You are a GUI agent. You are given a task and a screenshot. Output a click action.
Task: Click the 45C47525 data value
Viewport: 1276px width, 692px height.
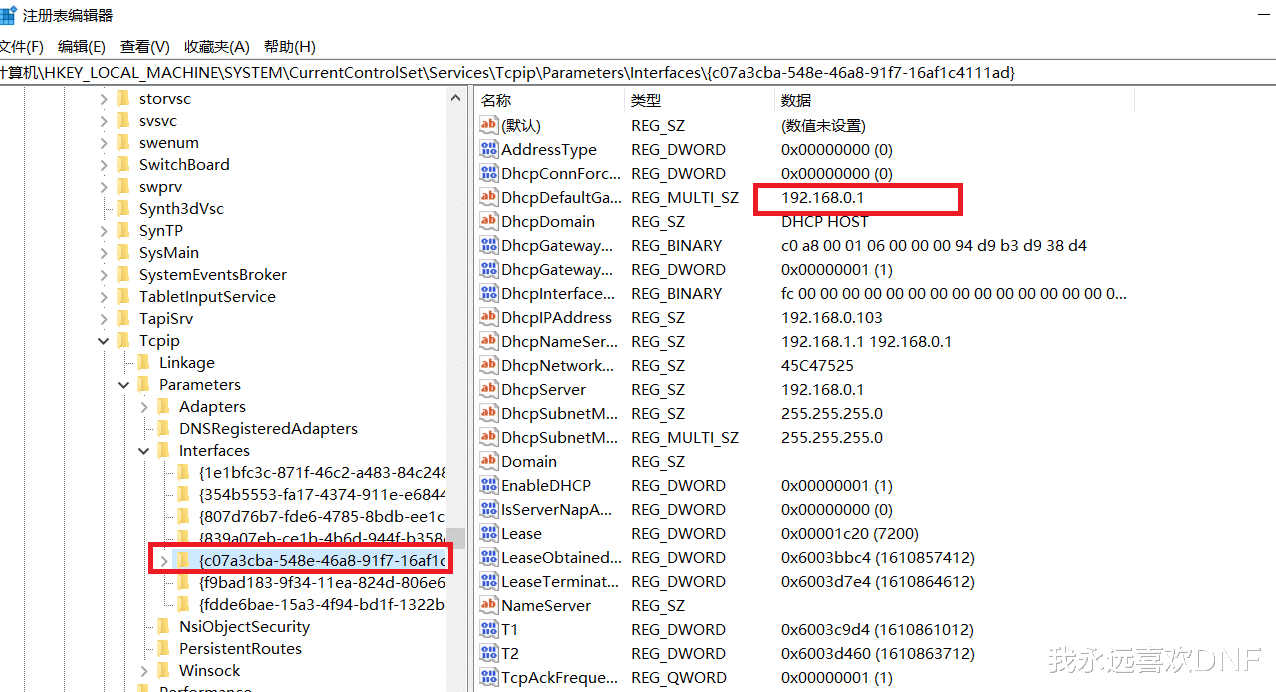(817, 365)
